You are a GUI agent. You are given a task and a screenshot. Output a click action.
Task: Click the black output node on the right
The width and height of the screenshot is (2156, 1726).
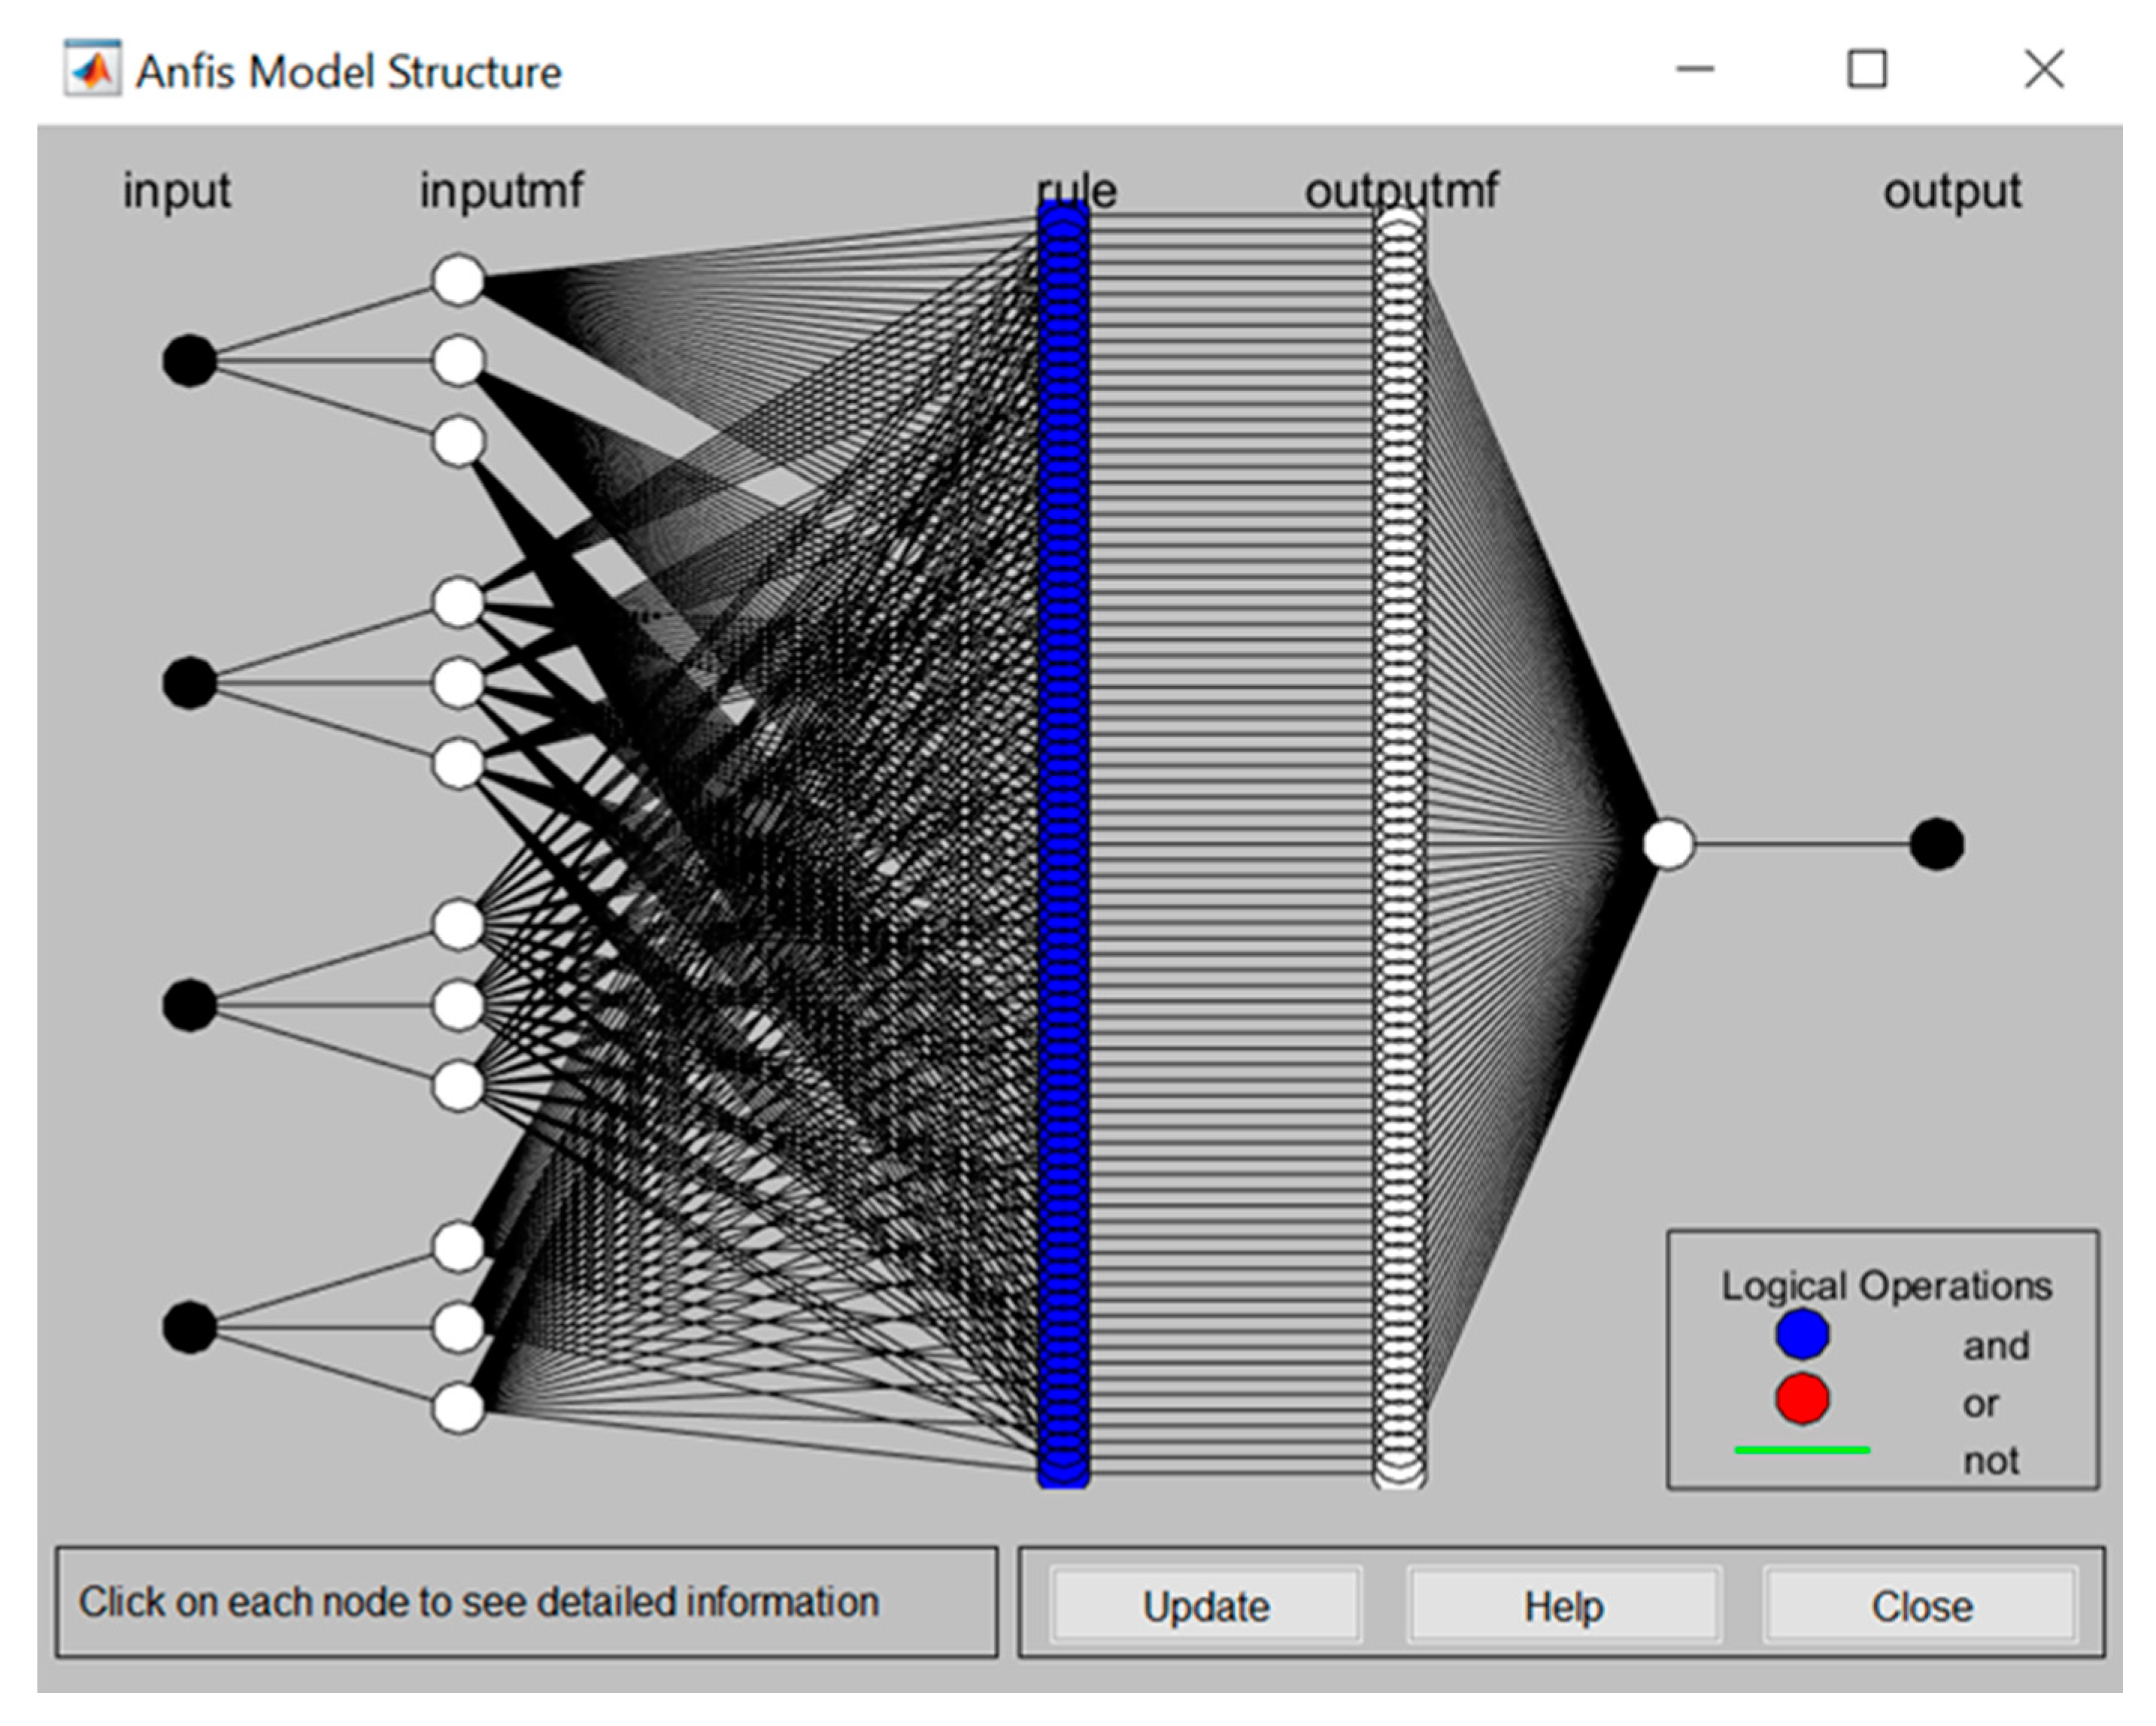[1936, 844]
